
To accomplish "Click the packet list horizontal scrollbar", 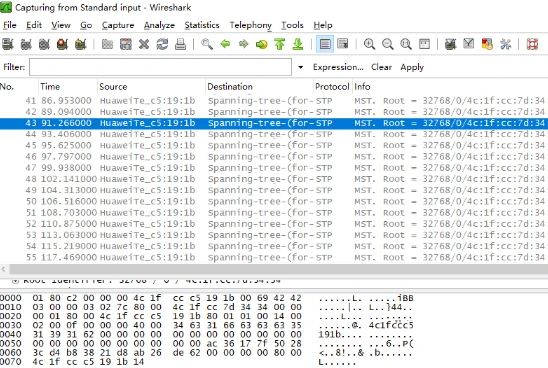I will click(278, 269).
